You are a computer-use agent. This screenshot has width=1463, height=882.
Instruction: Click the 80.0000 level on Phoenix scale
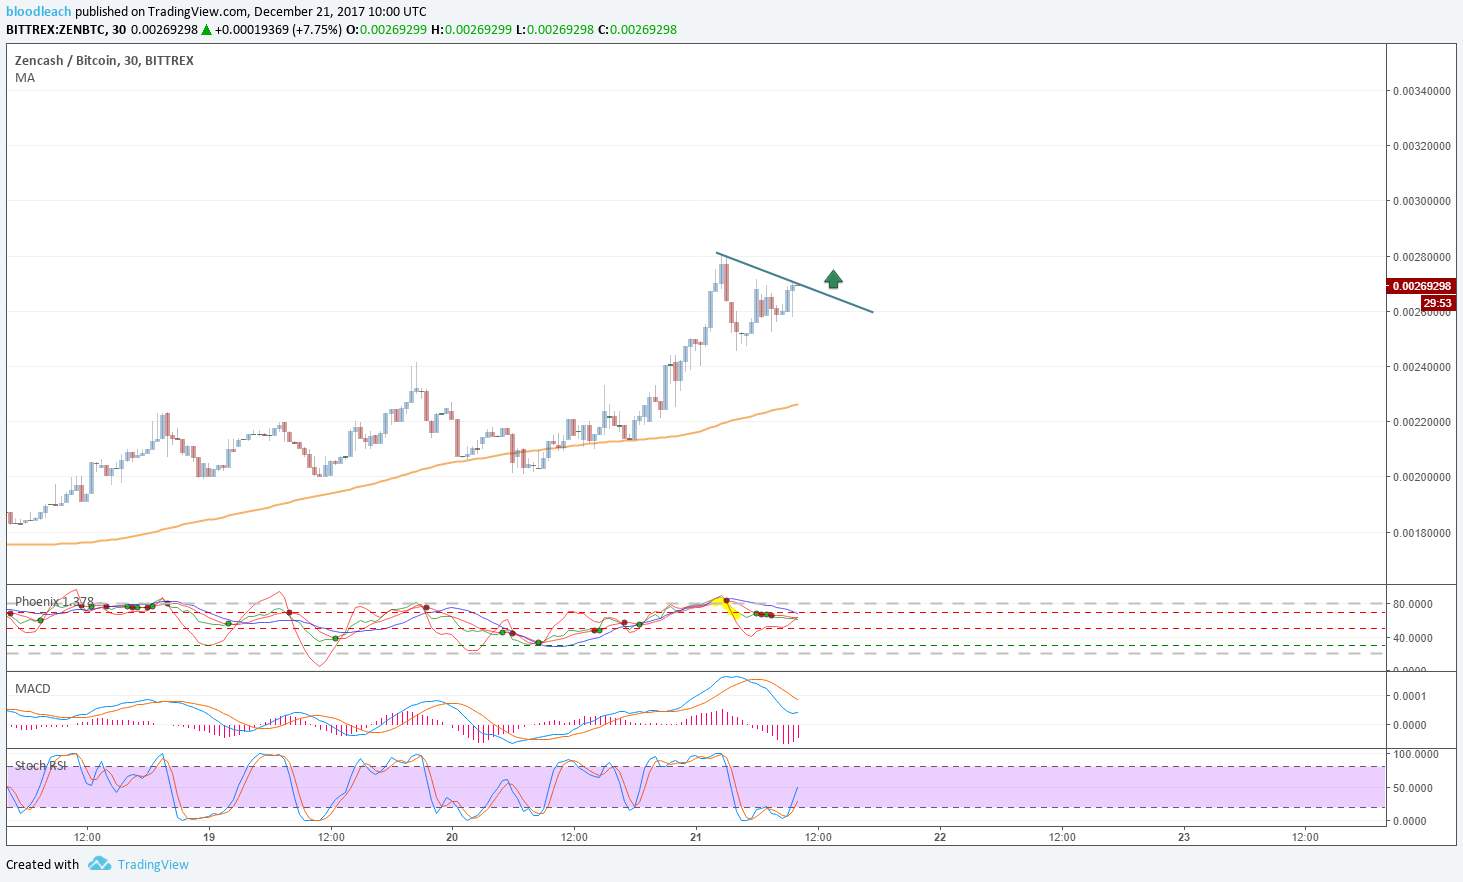[1412, 604]
